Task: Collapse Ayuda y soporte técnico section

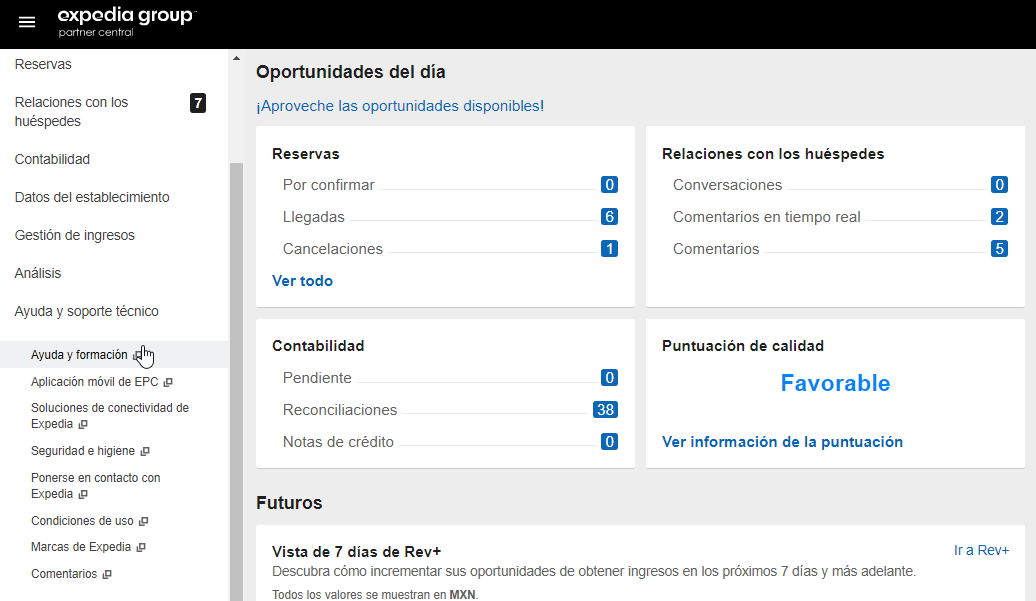Action: tap(86, 311)
